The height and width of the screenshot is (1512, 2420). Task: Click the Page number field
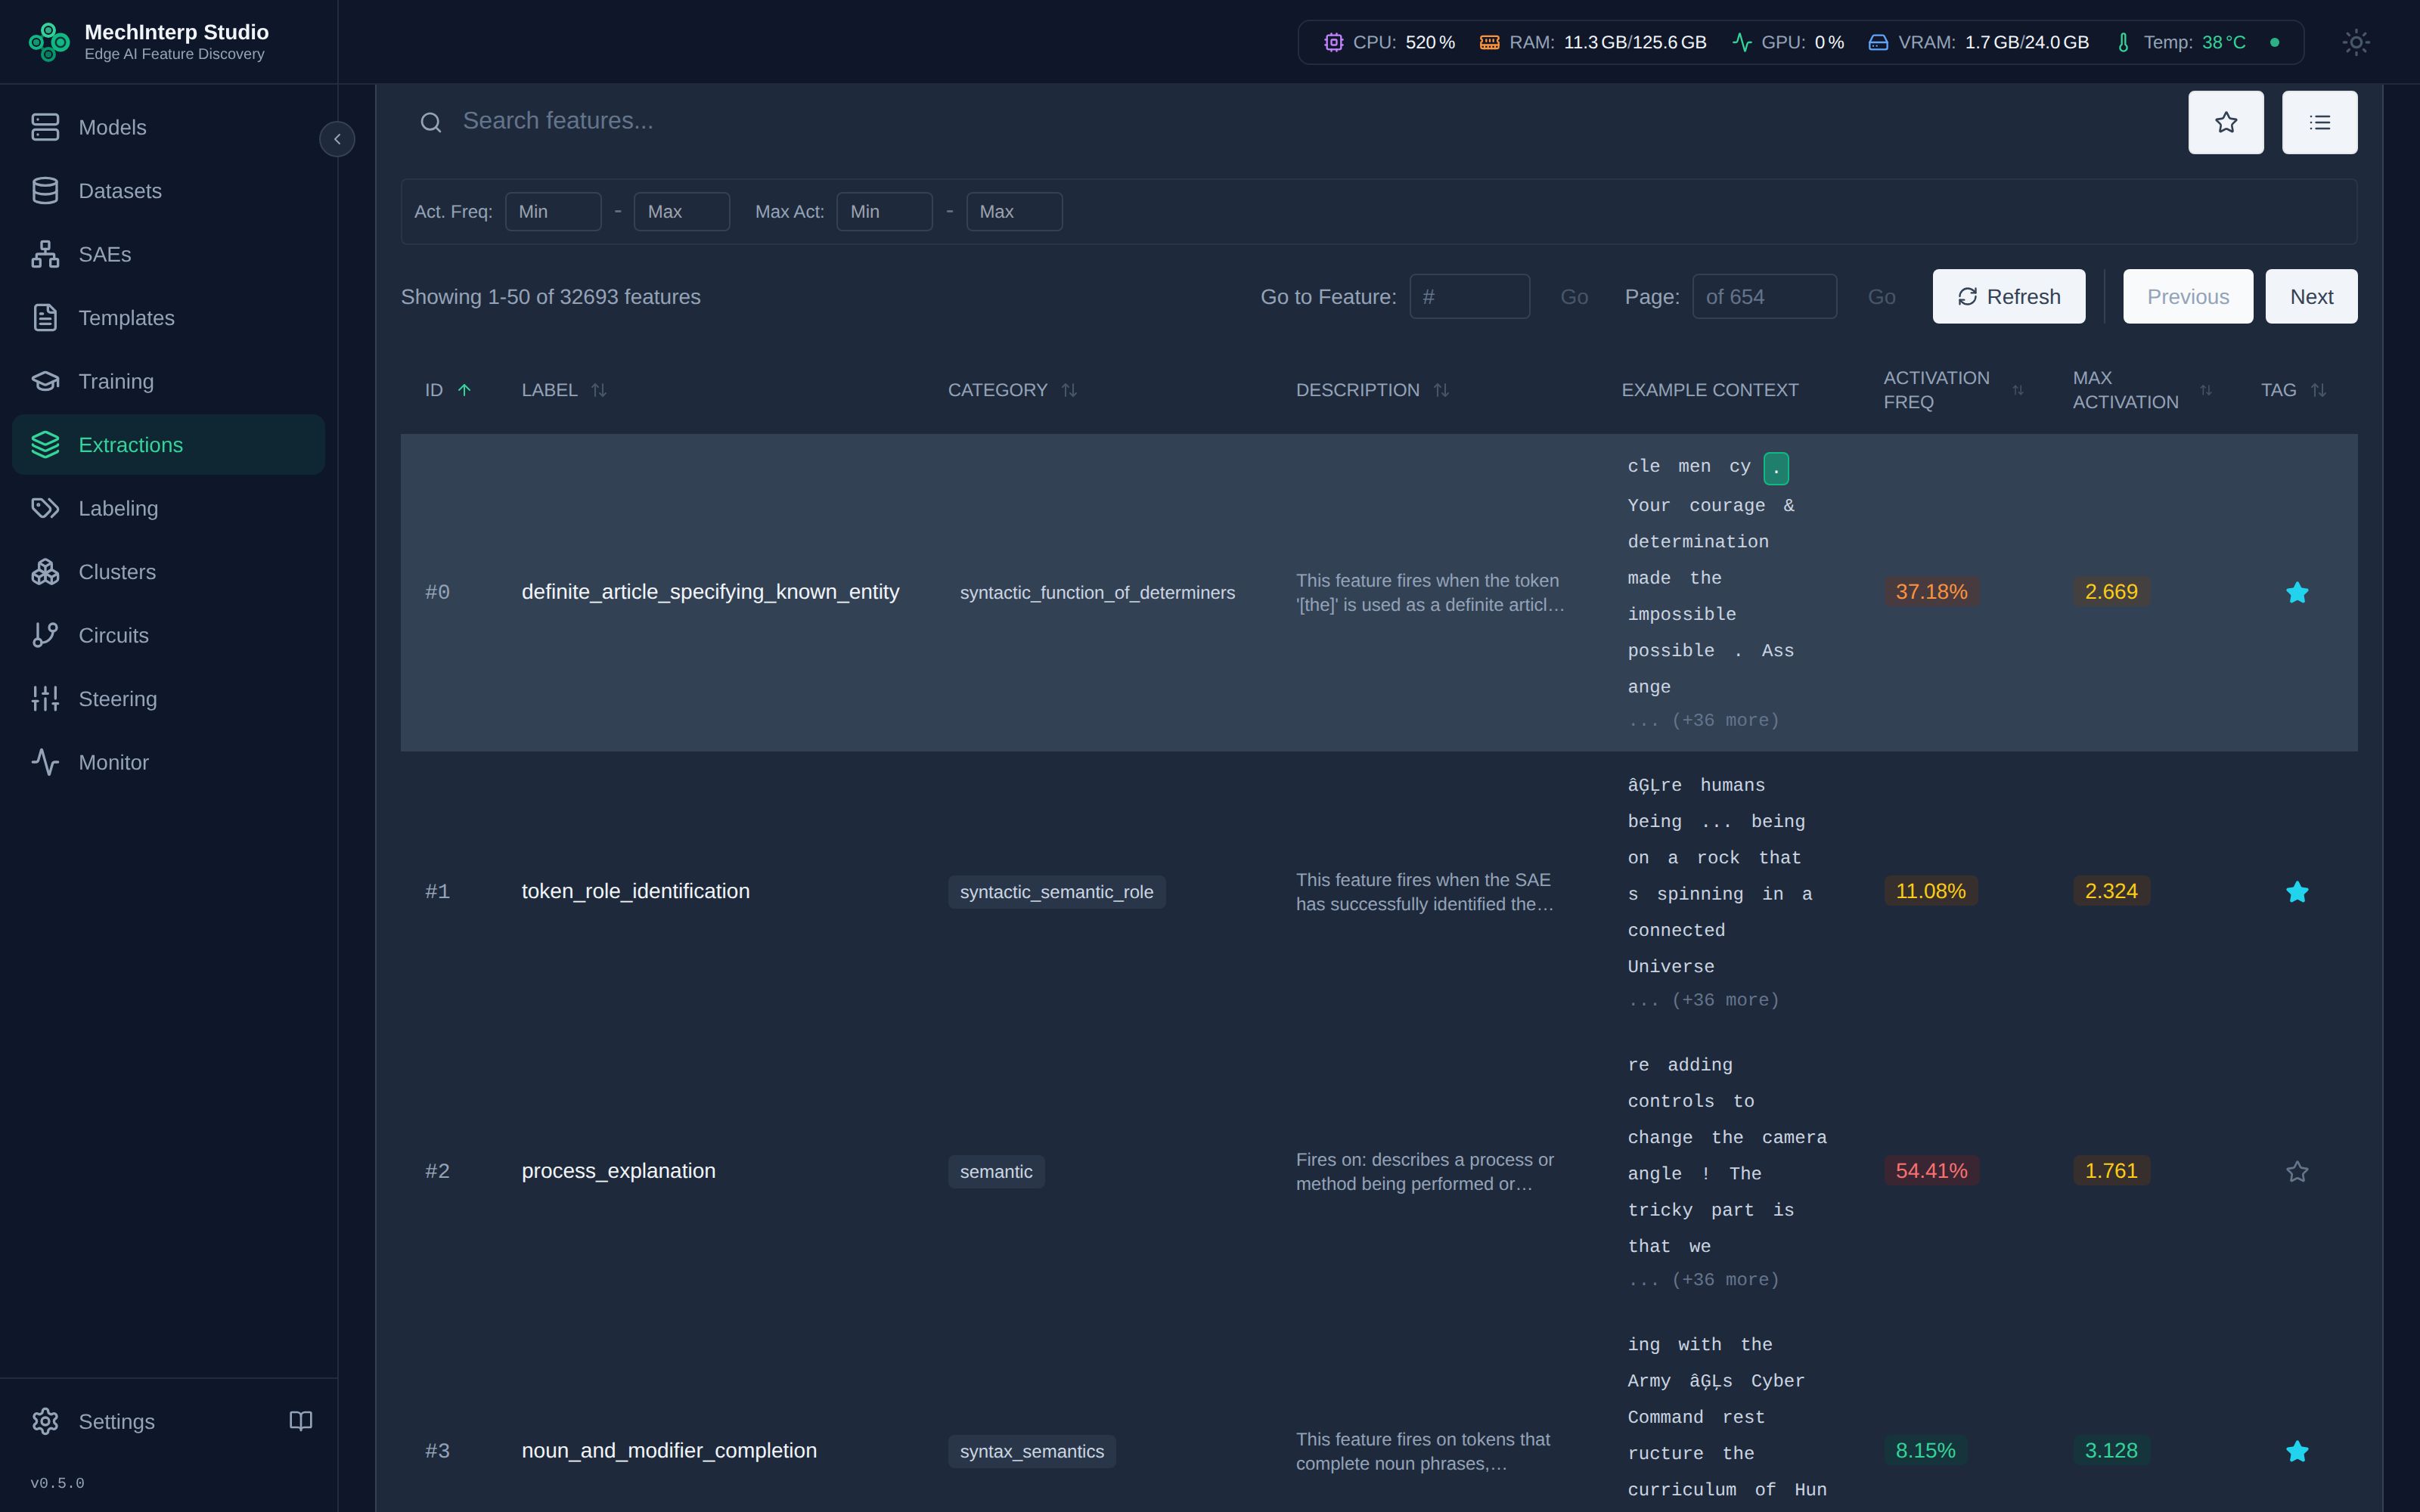1764,297
